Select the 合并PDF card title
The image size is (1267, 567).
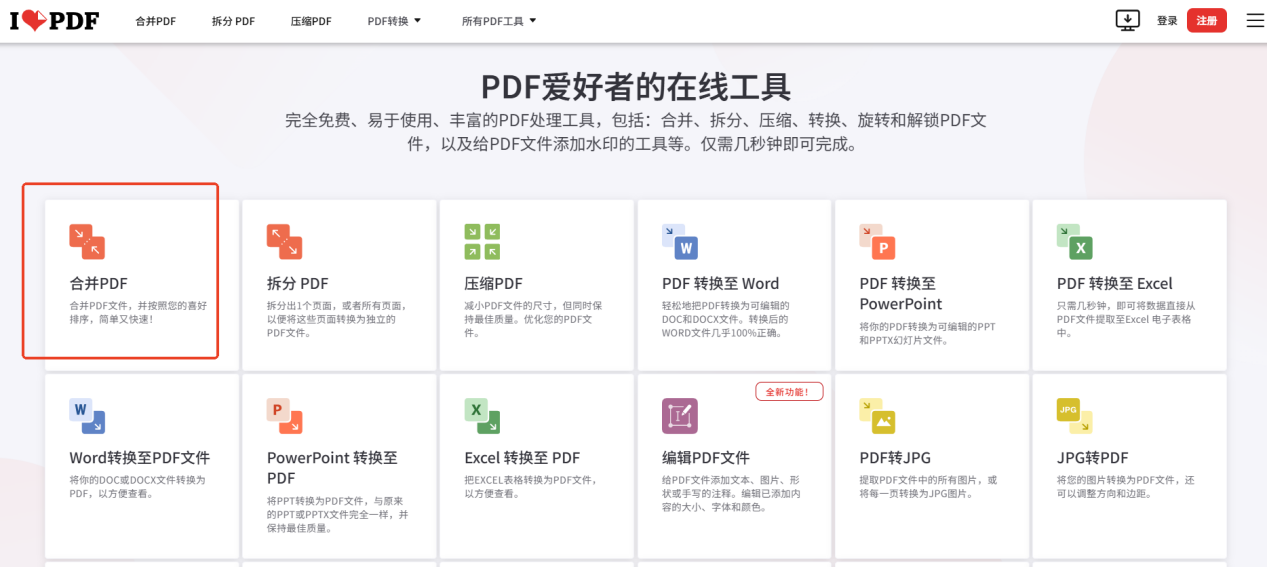[x=98, y=283]
